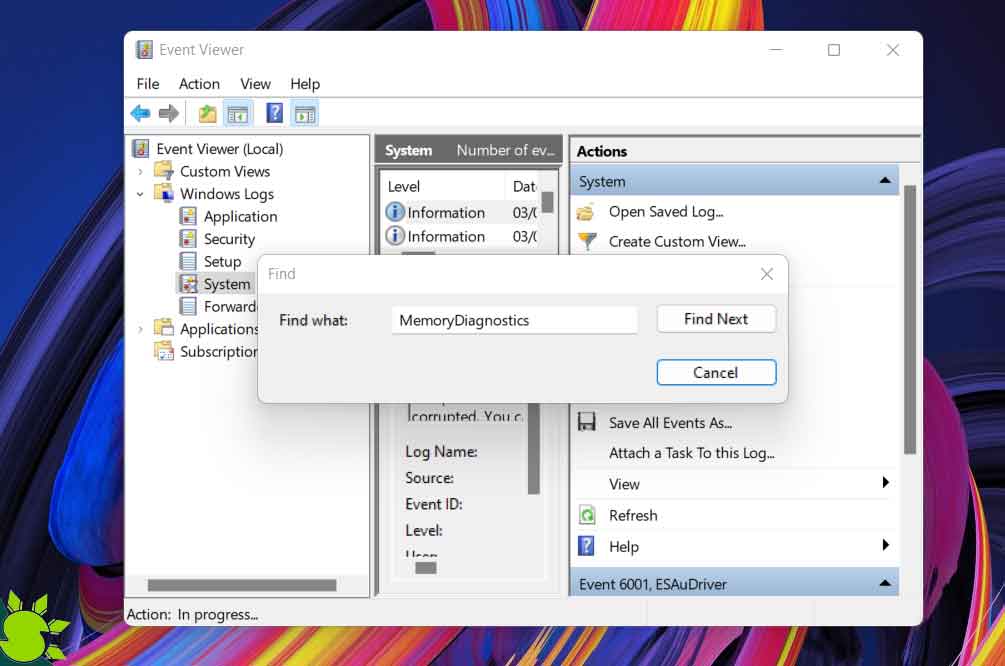Open the Action menu
The width and height of the screenshot is (1005, 666).
click(199, 84)
